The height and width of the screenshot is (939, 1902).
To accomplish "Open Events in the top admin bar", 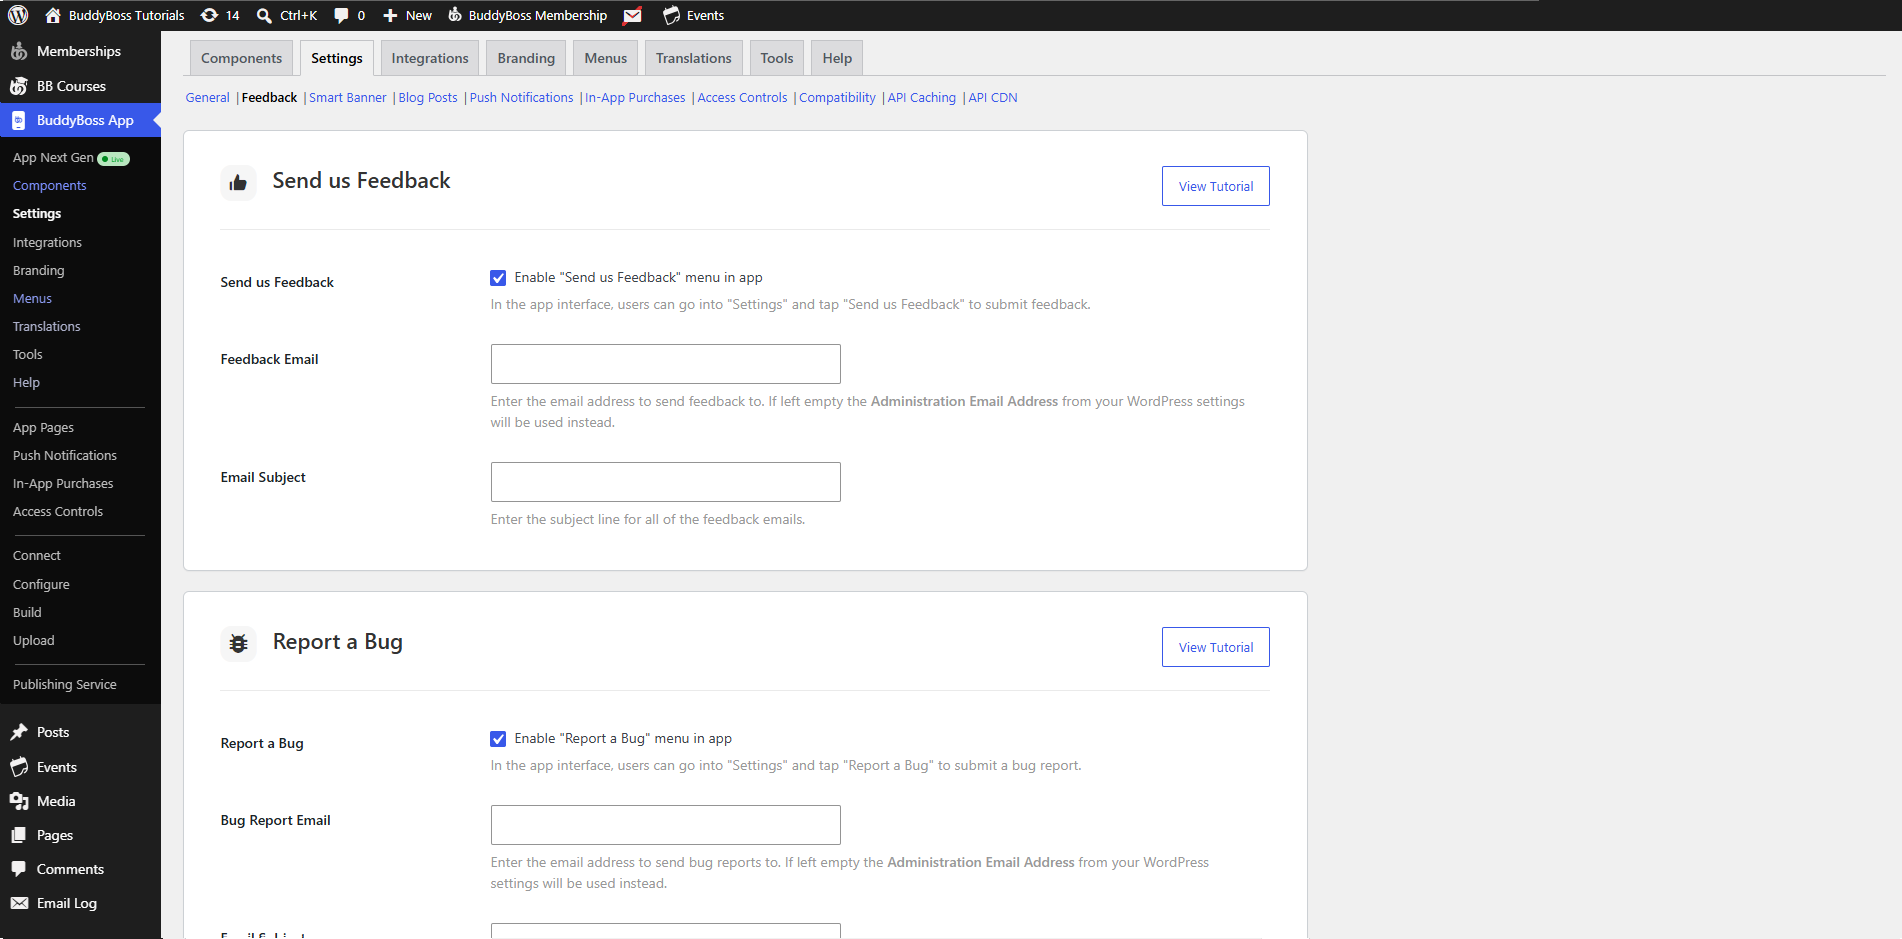I will tap(693, 15).
